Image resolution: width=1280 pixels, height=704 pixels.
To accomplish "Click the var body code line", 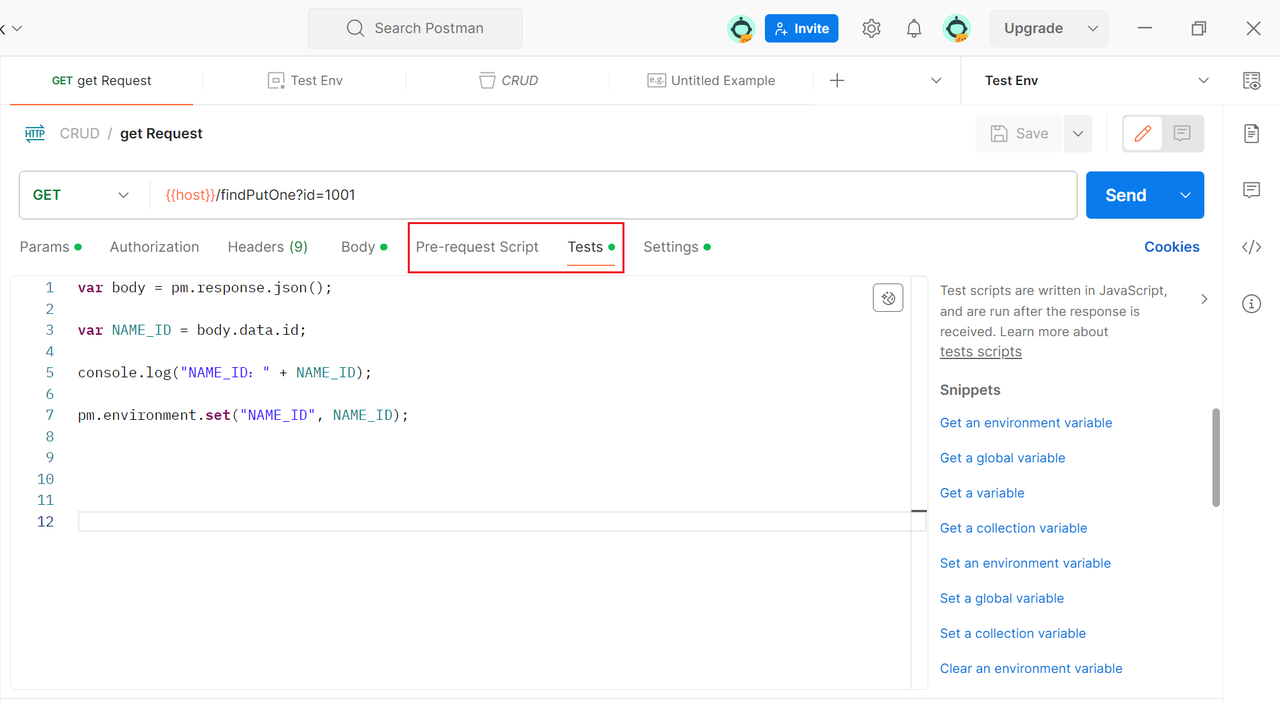I will [x=204, y=288].
